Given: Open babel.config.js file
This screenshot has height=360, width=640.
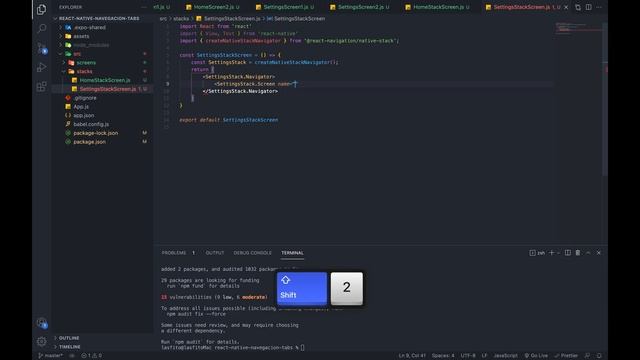Looking at the screenshot, I should [91, 124].
